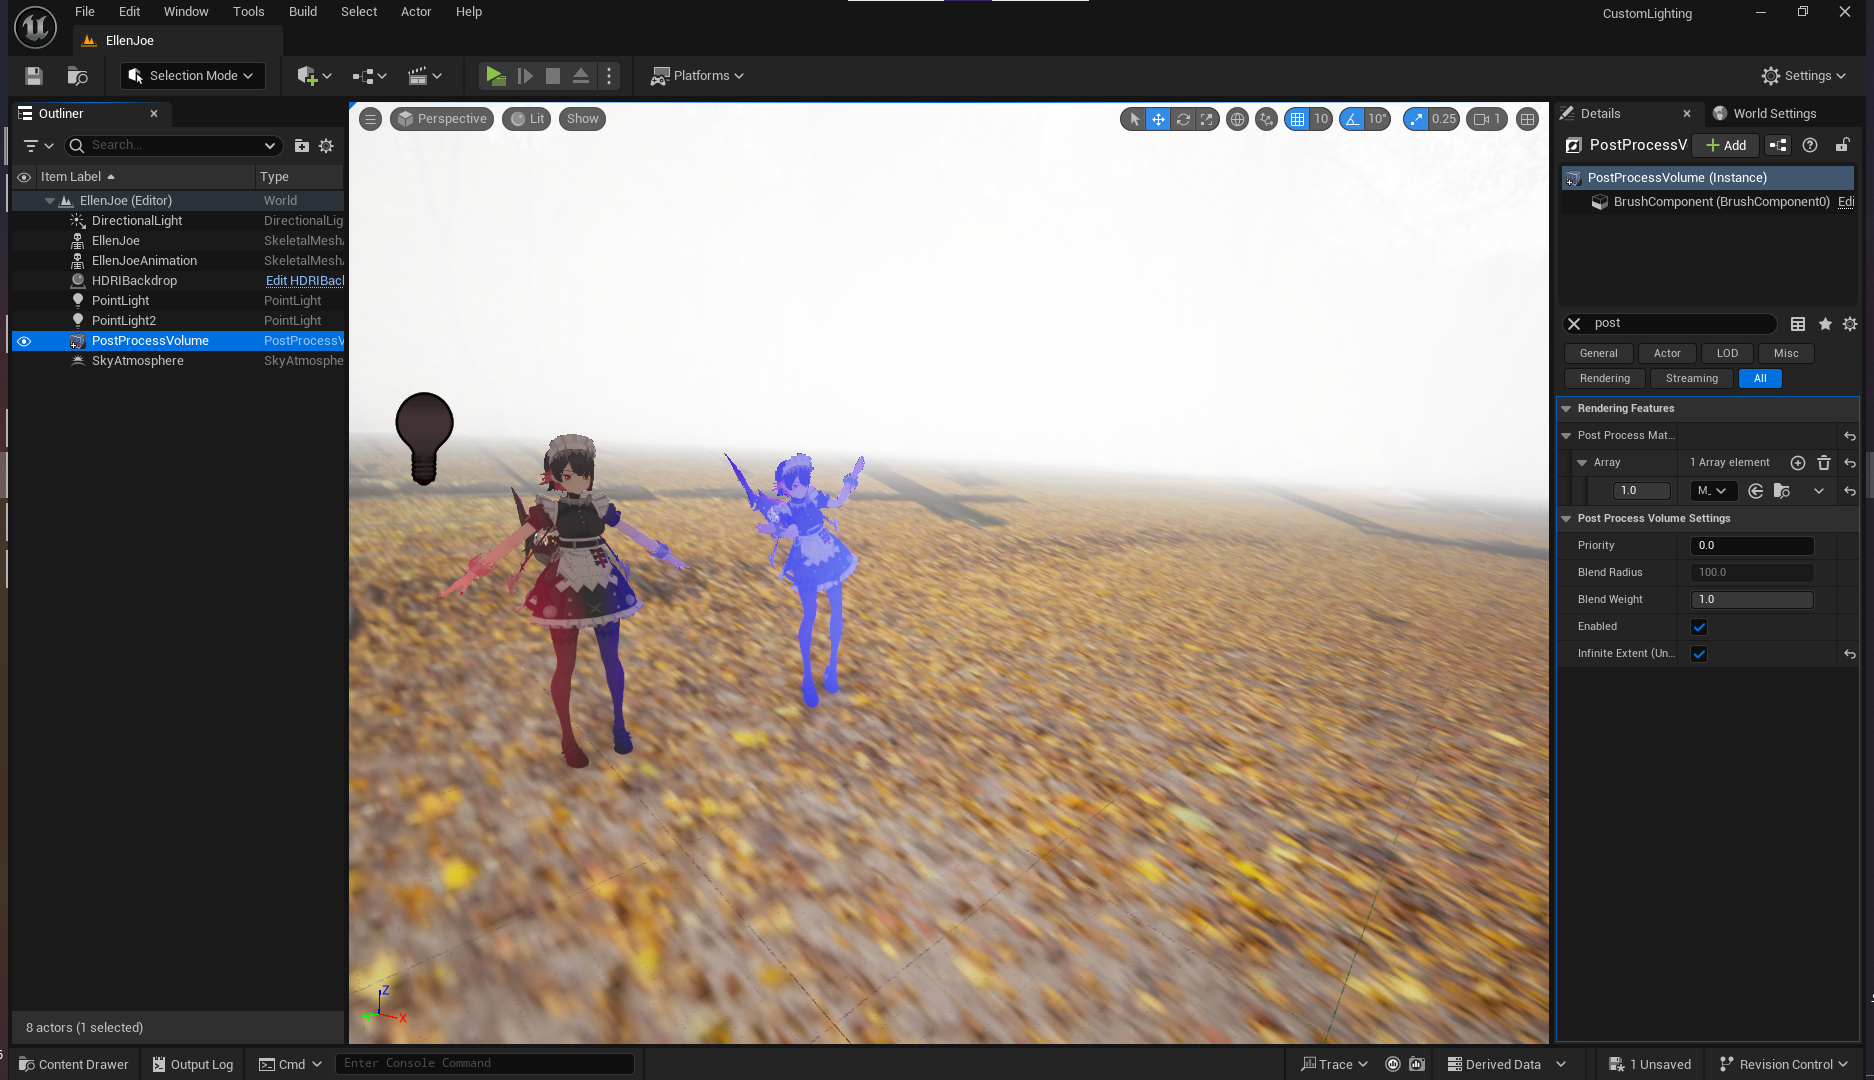Click the Outliner search field

175,146
